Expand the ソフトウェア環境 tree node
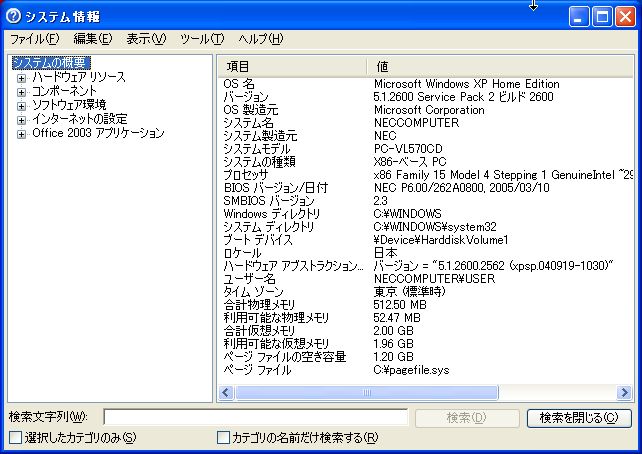 point(21,105)
